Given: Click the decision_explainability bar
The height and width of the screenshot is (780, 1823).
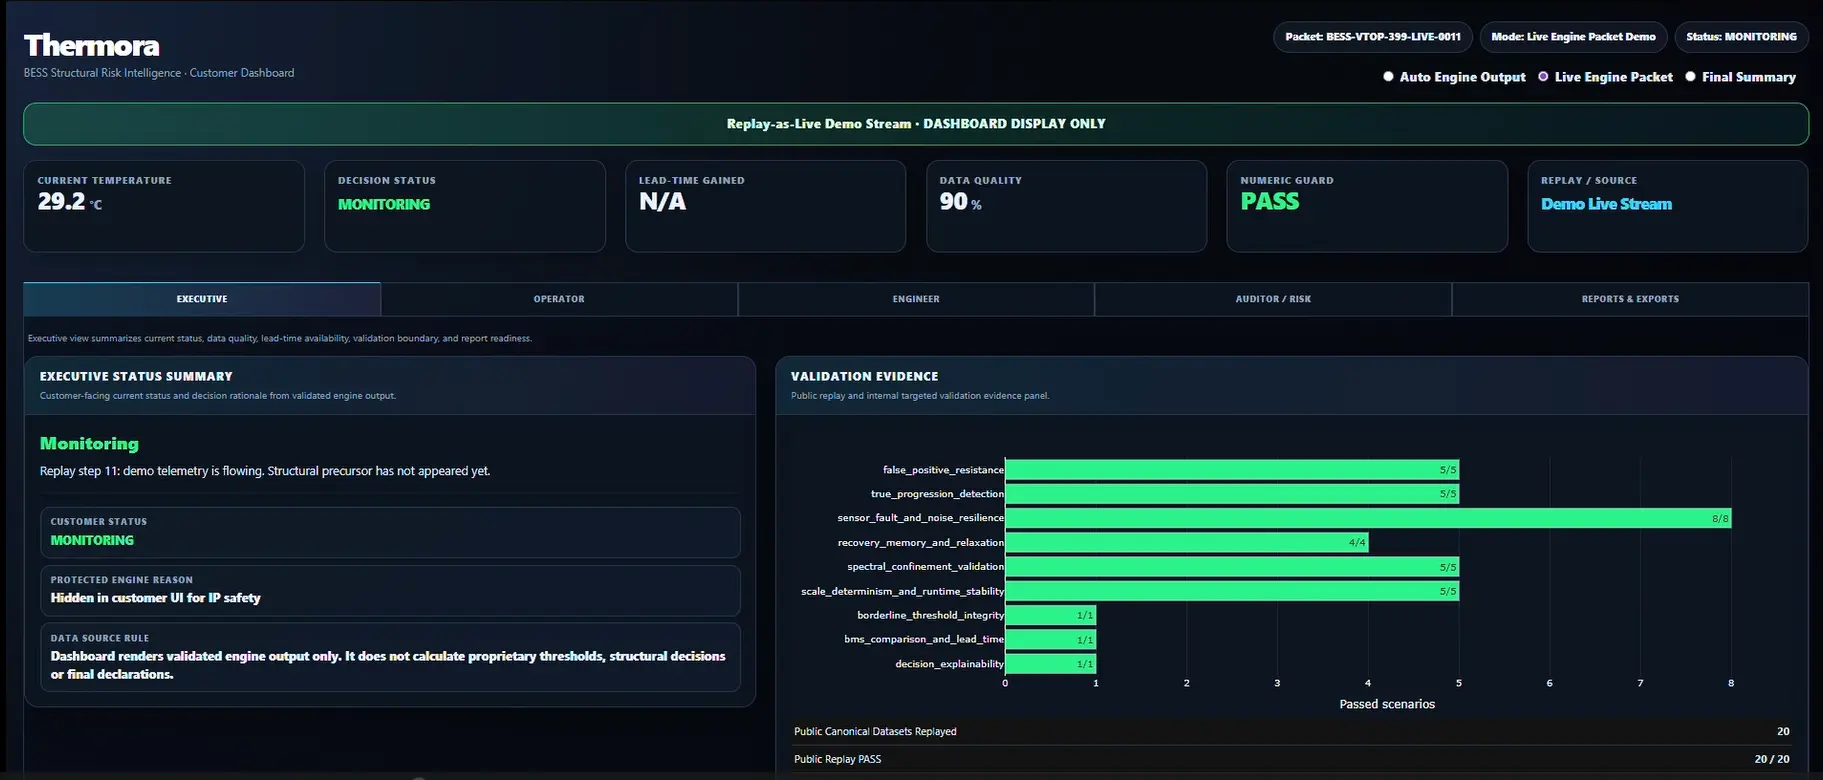Looking at the screenshot, I should (1050, 664).
